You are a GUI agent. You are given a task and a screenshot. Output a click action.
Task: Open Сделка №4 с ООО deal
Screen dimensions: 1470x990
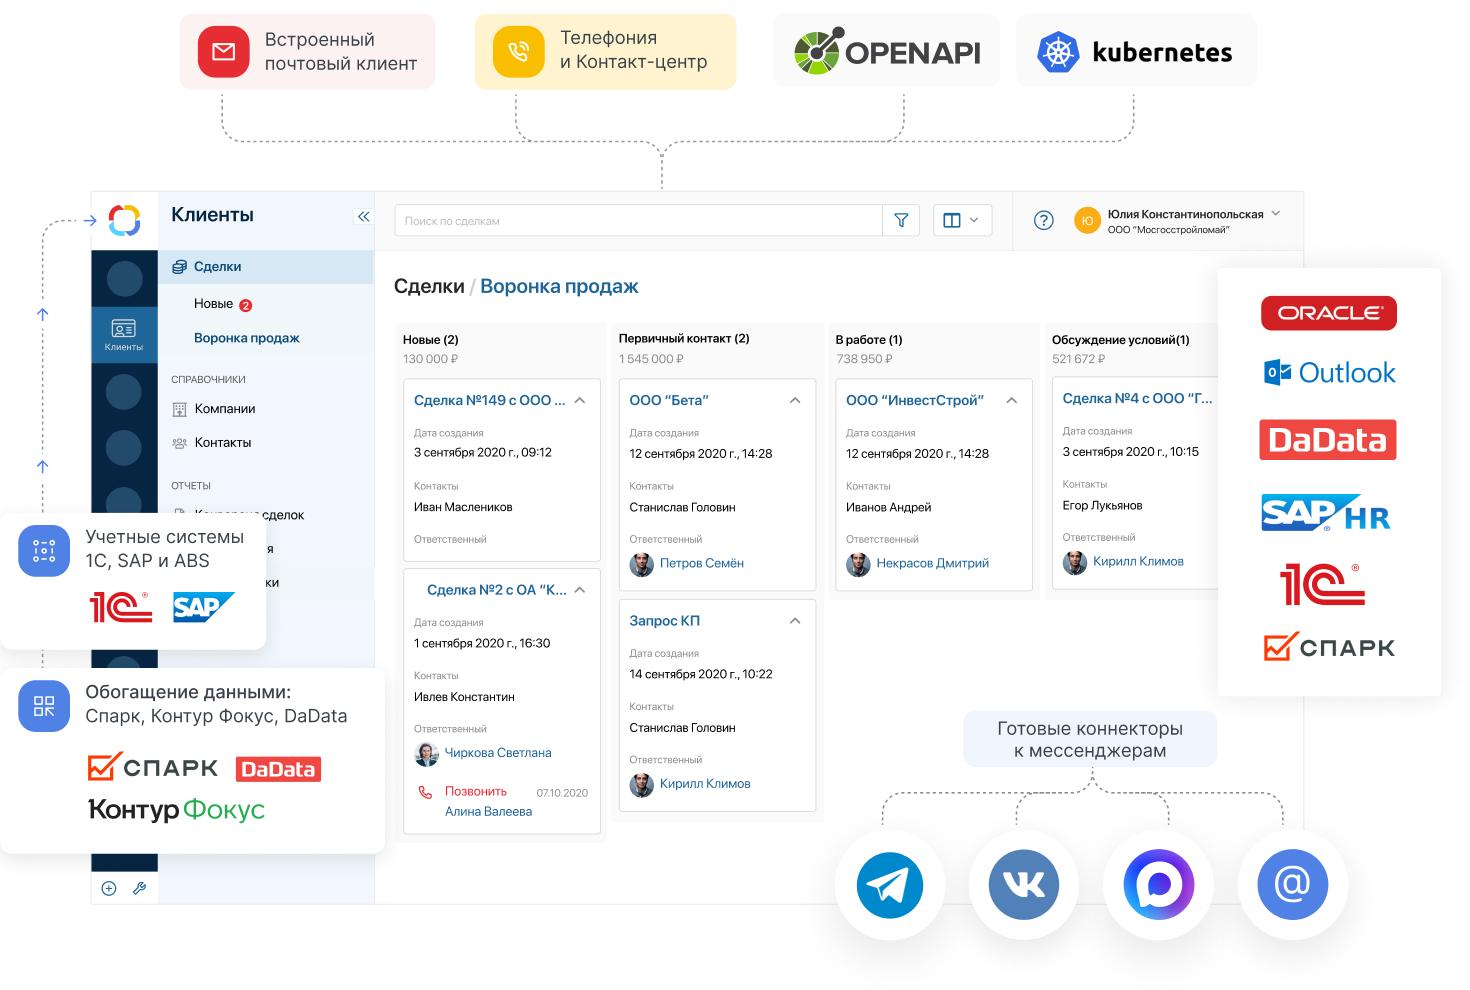click(x=1137, y=398)
